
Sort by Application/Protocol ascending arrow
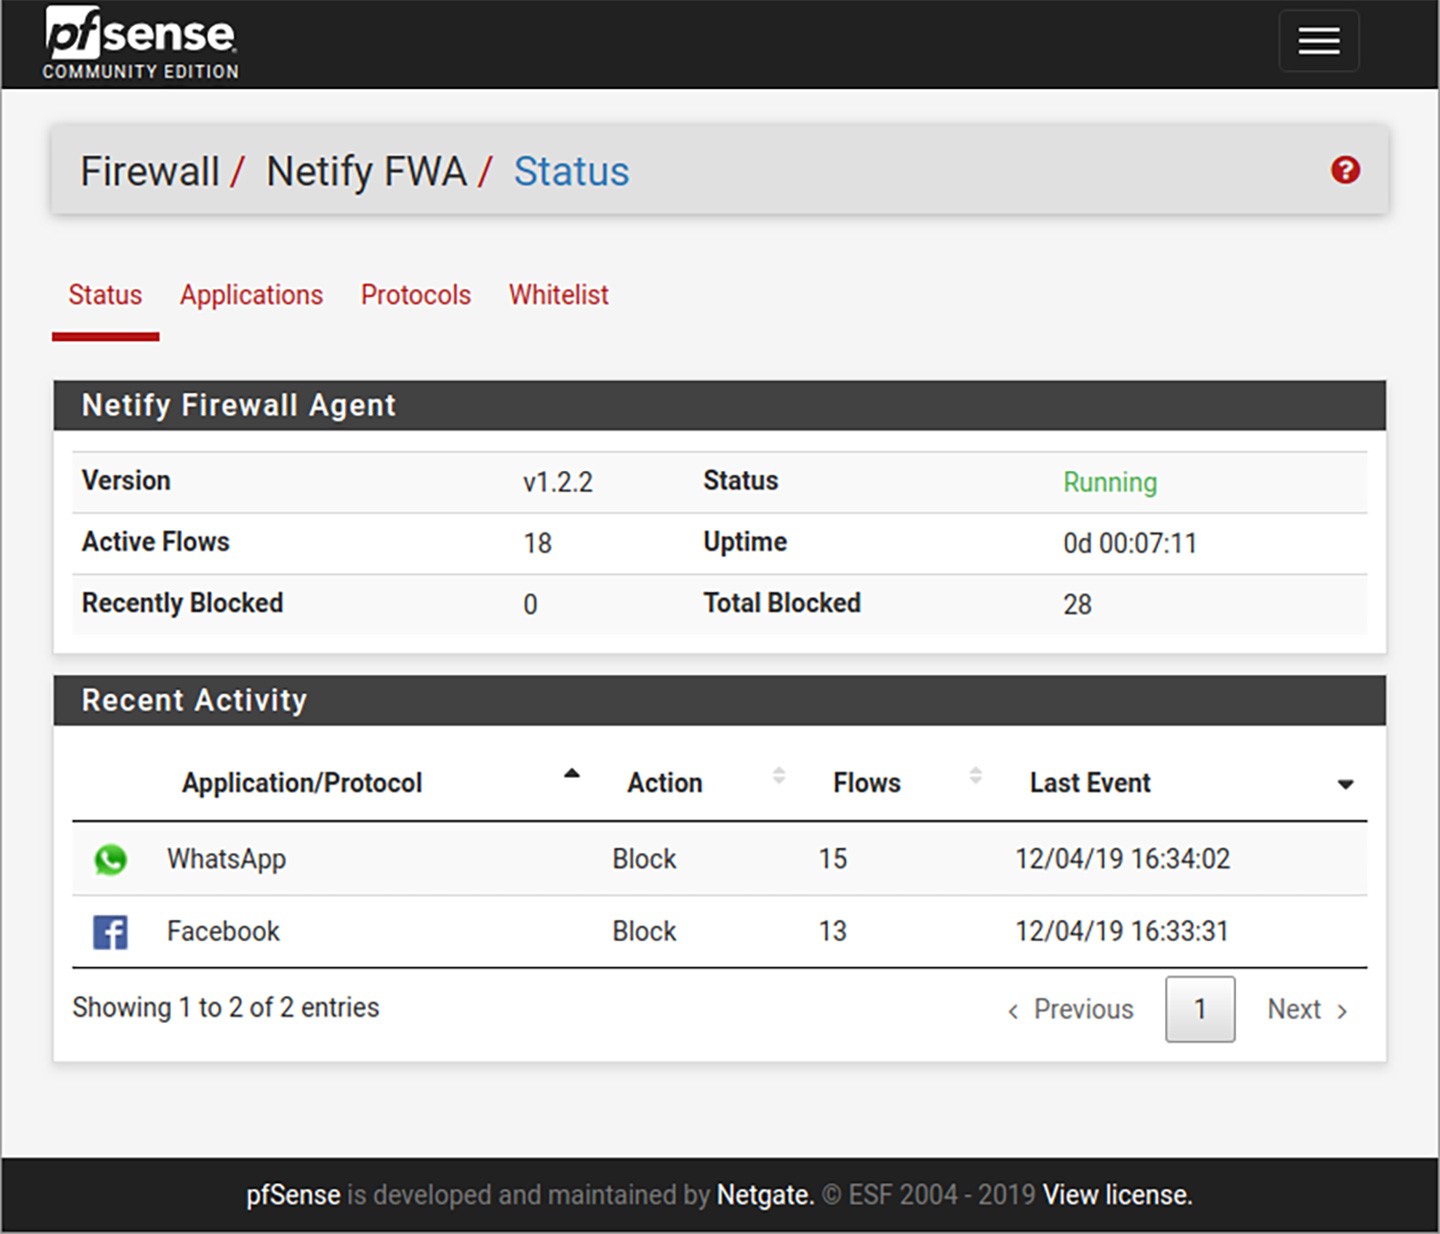571,774
